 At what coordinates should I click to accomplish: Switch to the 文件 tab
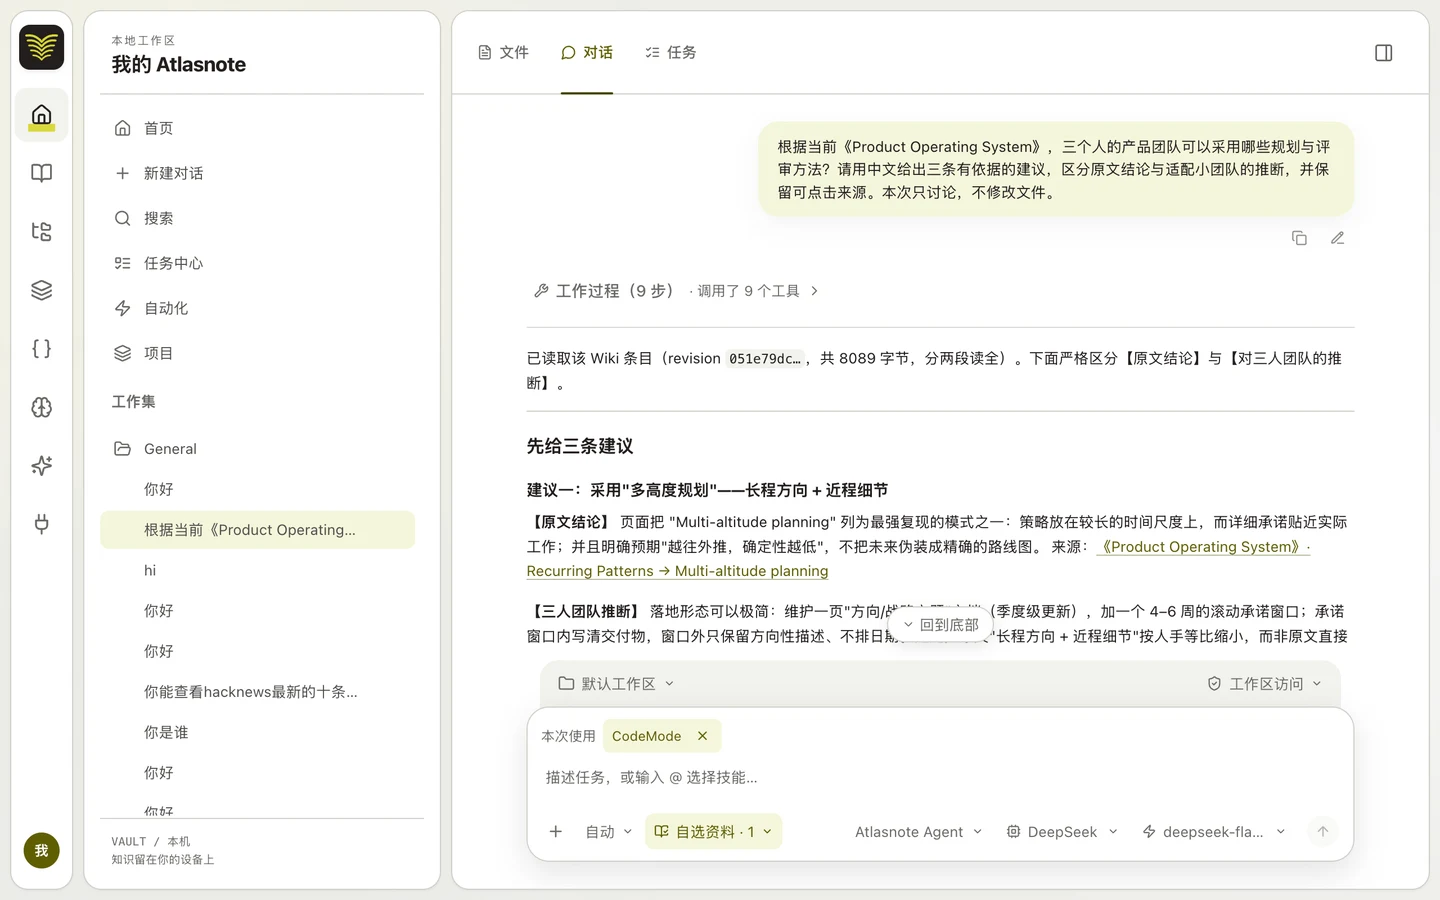point(503,53)
